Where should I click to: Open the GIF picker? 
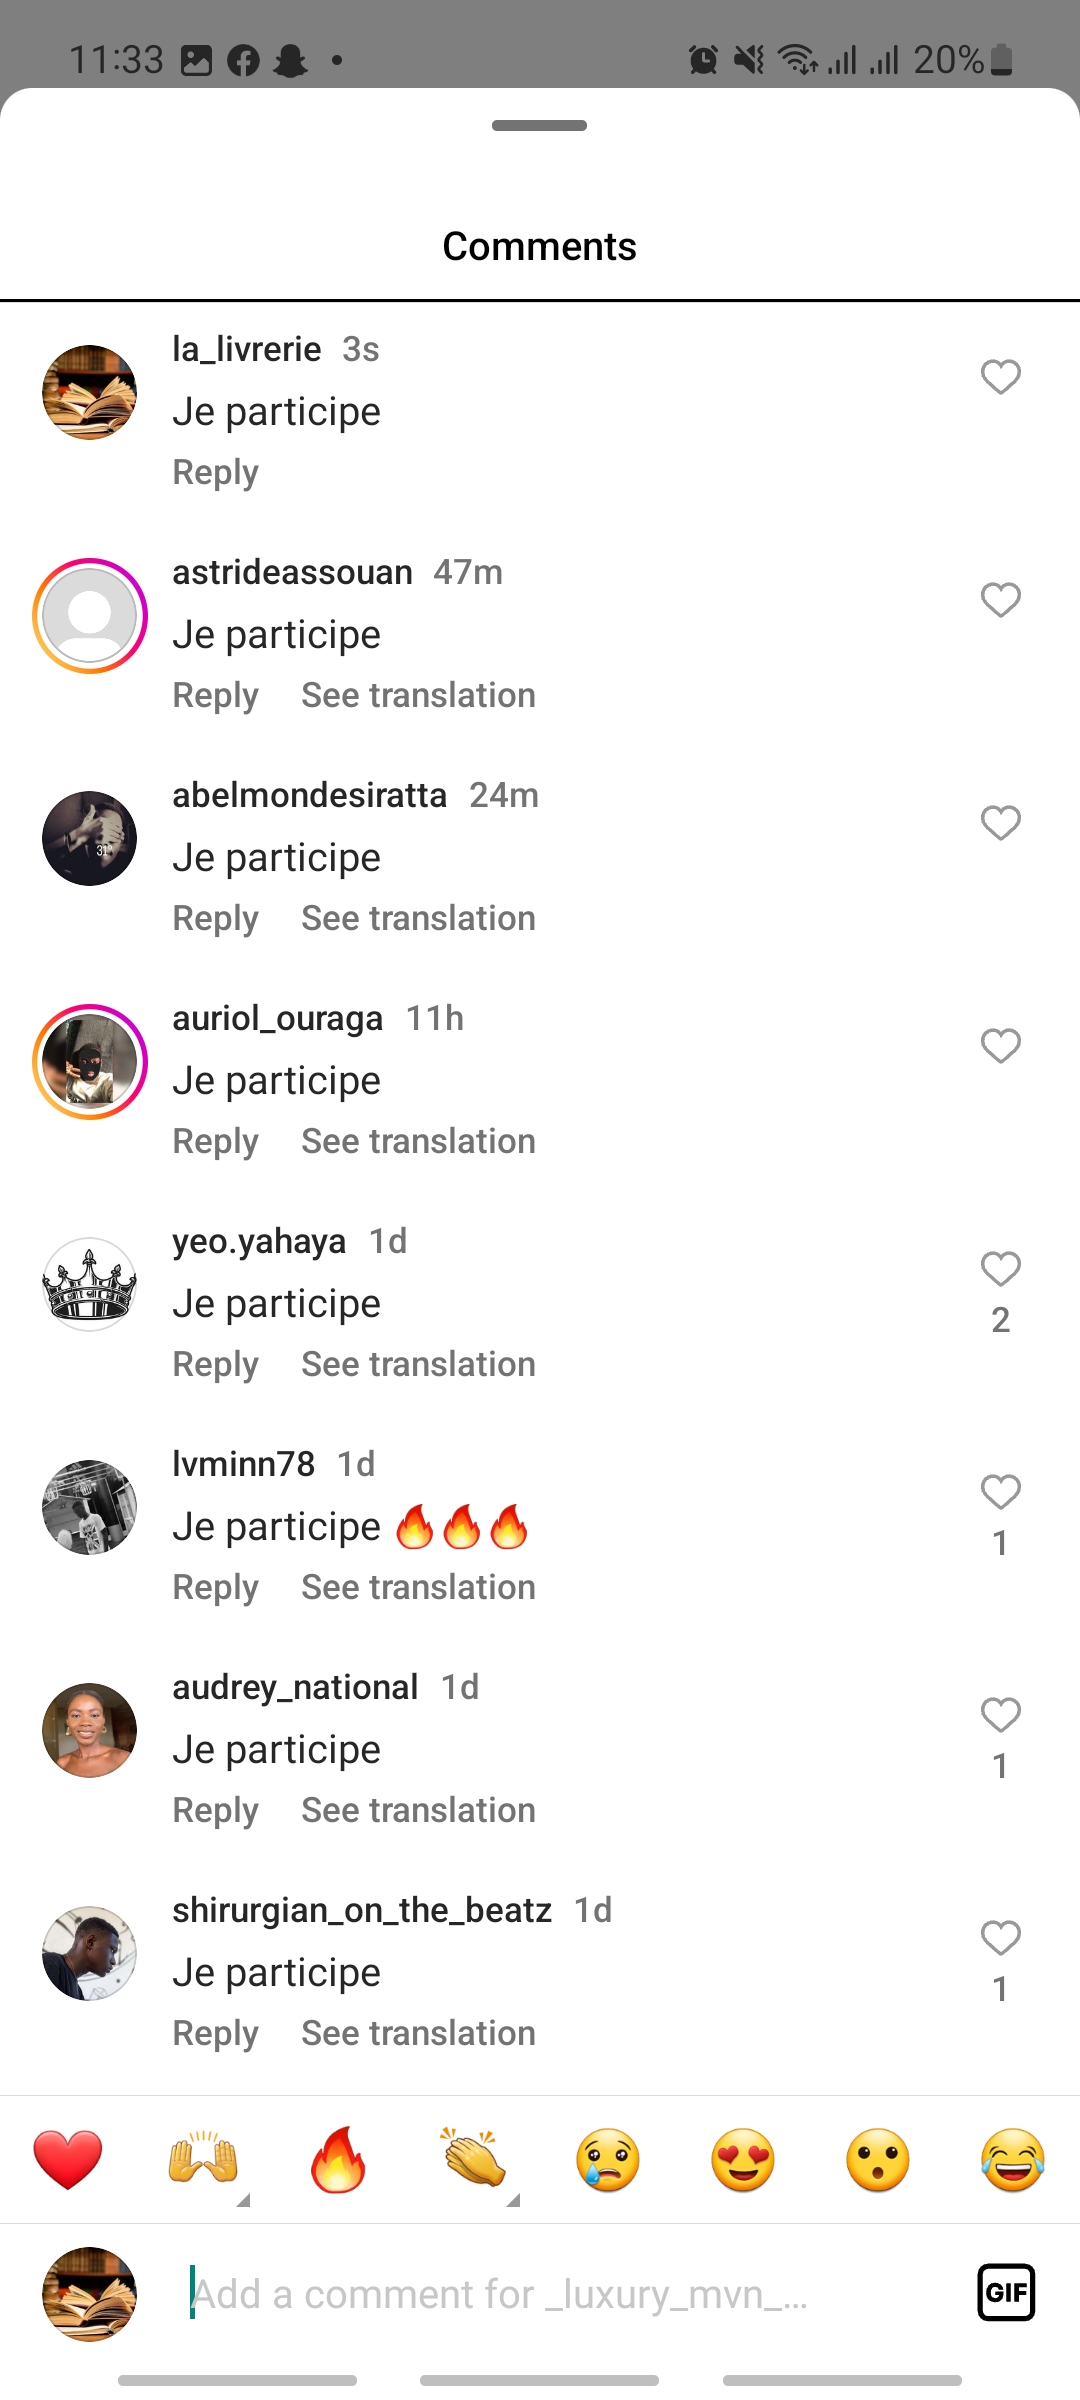(1006, 2292)
